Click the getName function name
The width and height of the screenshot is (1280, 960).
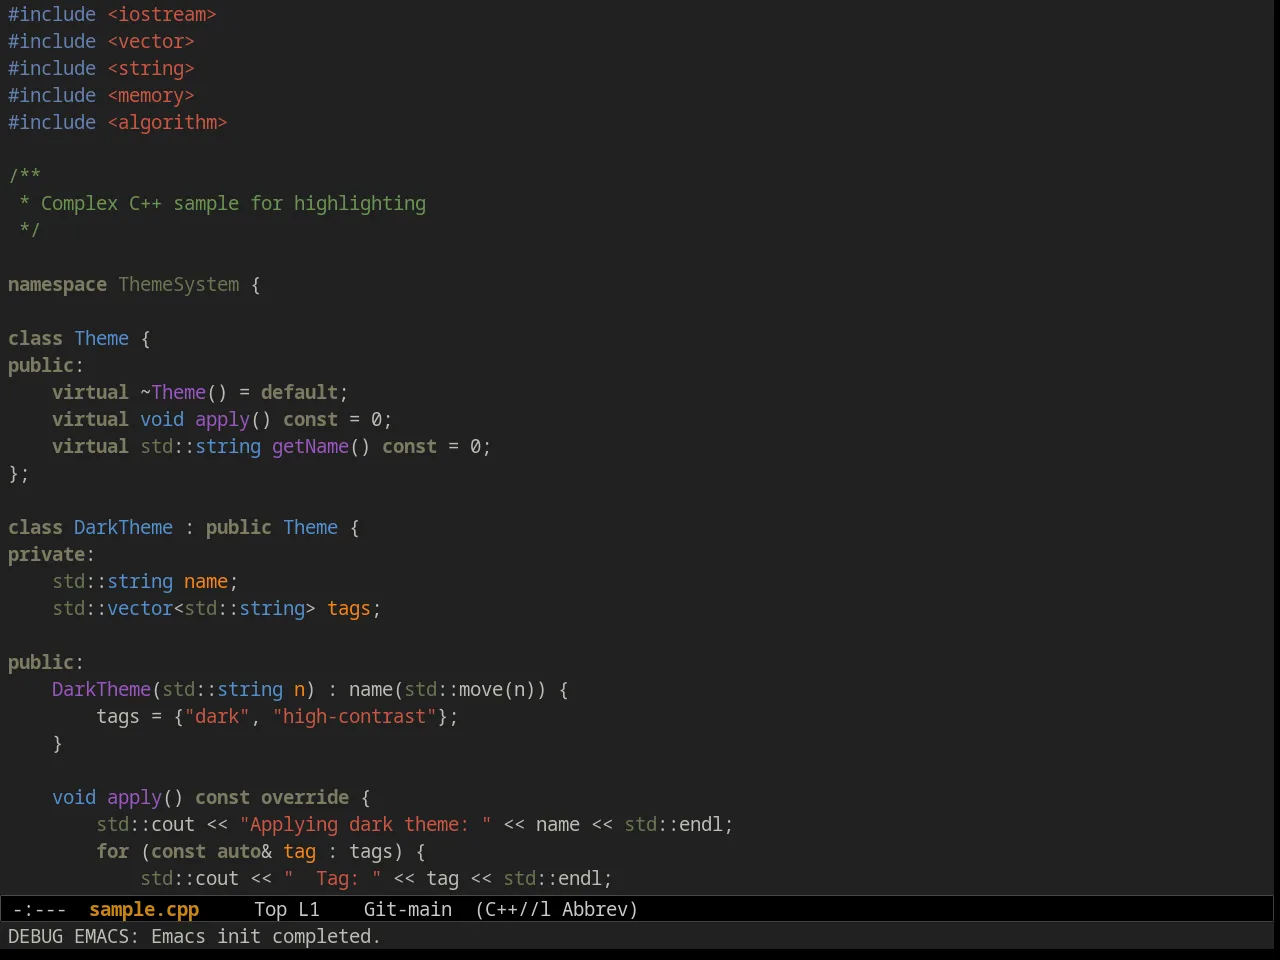click(x=310, y=446)
